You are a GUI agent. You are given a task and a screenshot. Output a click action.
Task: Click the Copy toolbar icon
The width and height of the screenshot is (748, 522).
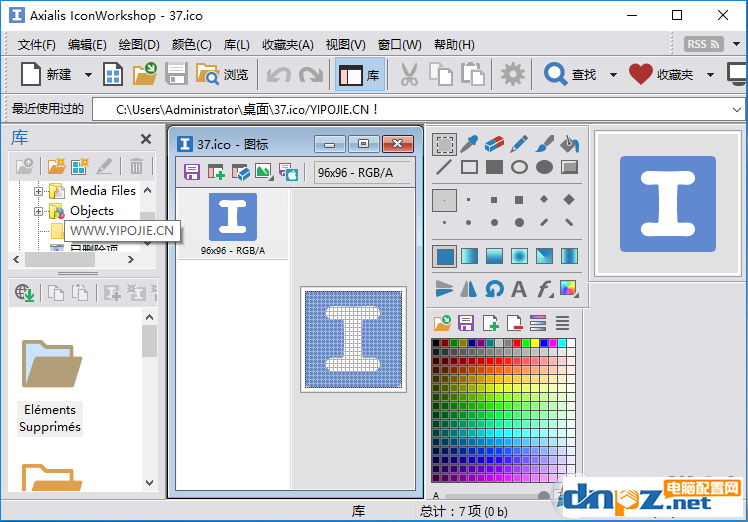pyautogui.click(x=441, y=75)
